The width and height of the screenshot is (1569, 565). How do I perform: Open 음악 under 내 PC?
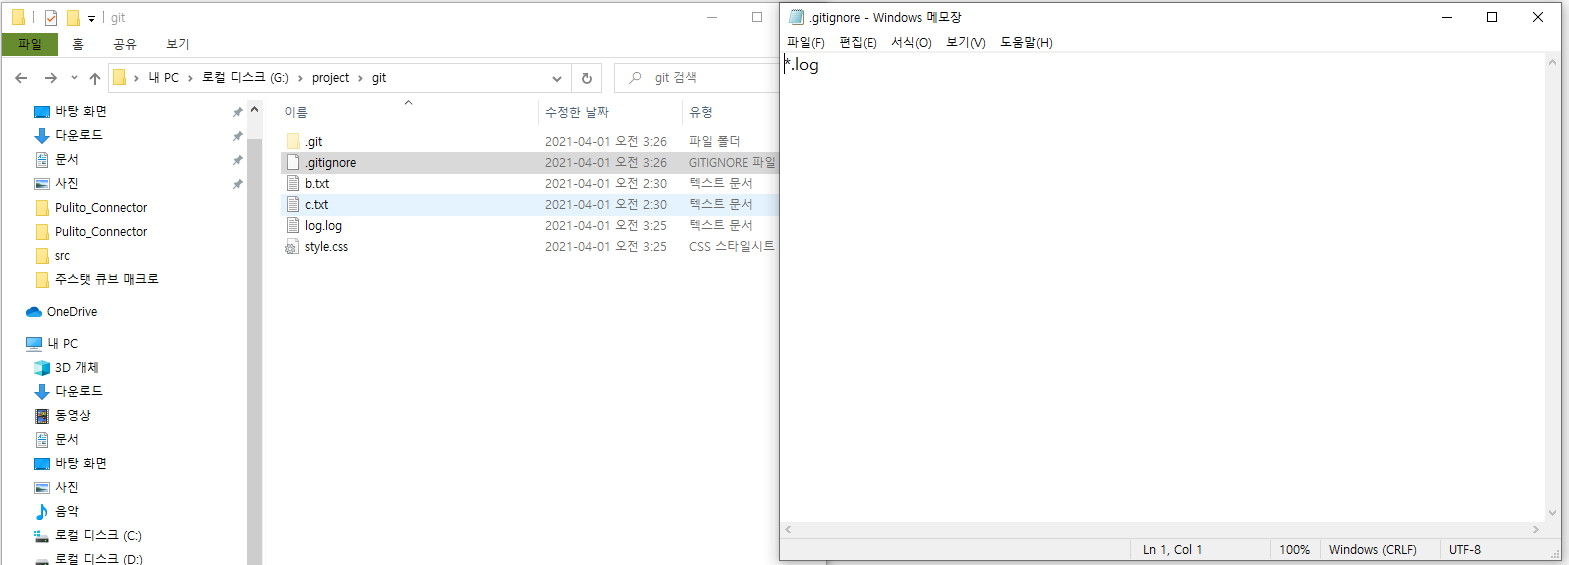click(67, 511)
